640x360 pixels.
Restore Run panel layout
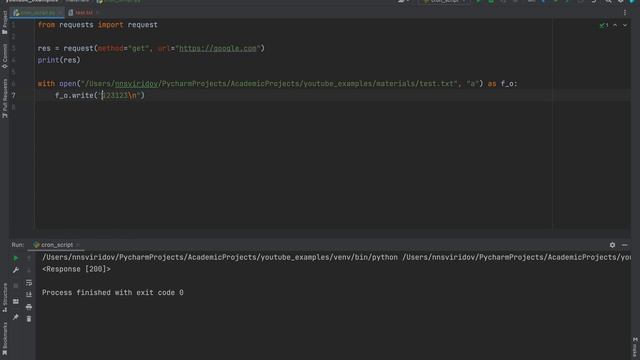pos(16,302)
